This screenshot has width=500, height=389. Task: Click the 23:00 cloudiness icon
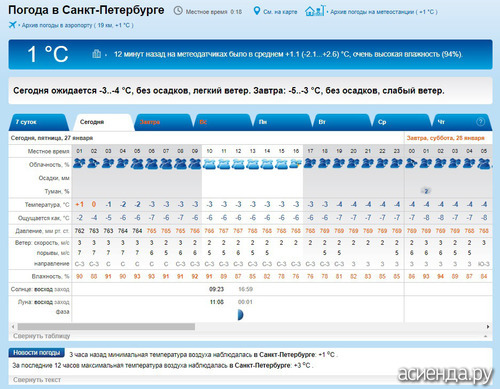[397, 163]
